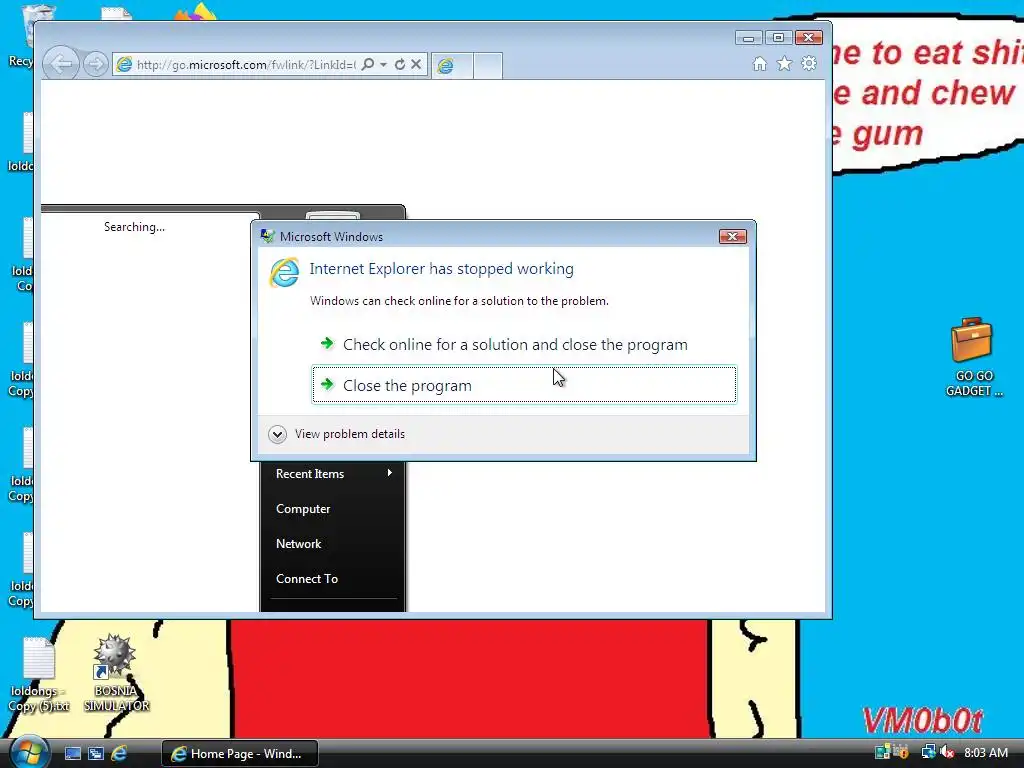
Task: Click the network tray icon
Action: tap(927, 752)
